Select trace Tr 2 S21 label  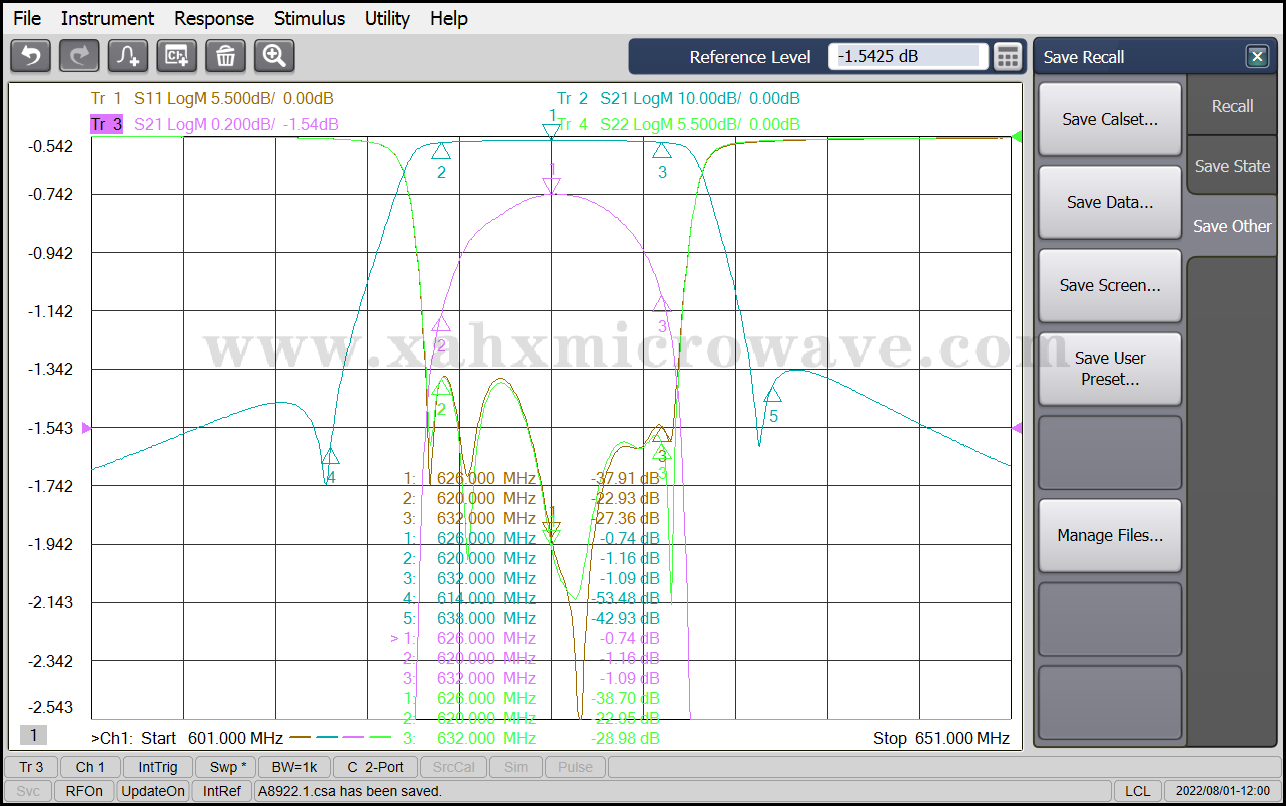[678, 98]
